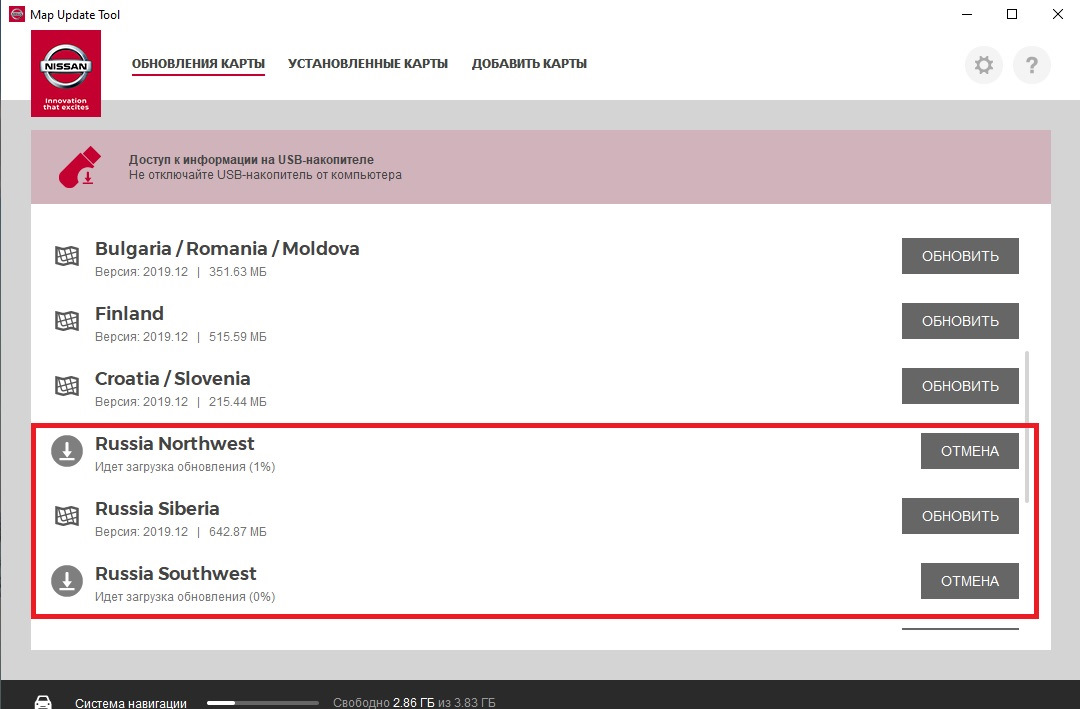Click the Свободно 2.86 ГБ free-space text
This screenshot has width=1080, height=709.
(x=414, y=703)
